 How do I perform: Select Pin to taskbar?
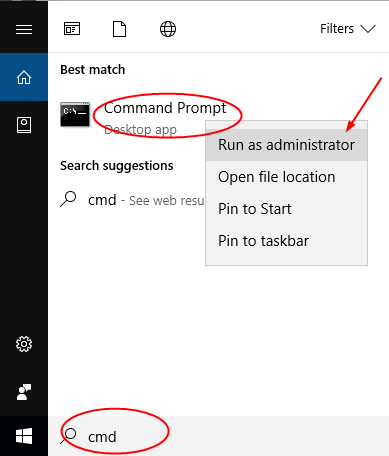coord(287,241)
